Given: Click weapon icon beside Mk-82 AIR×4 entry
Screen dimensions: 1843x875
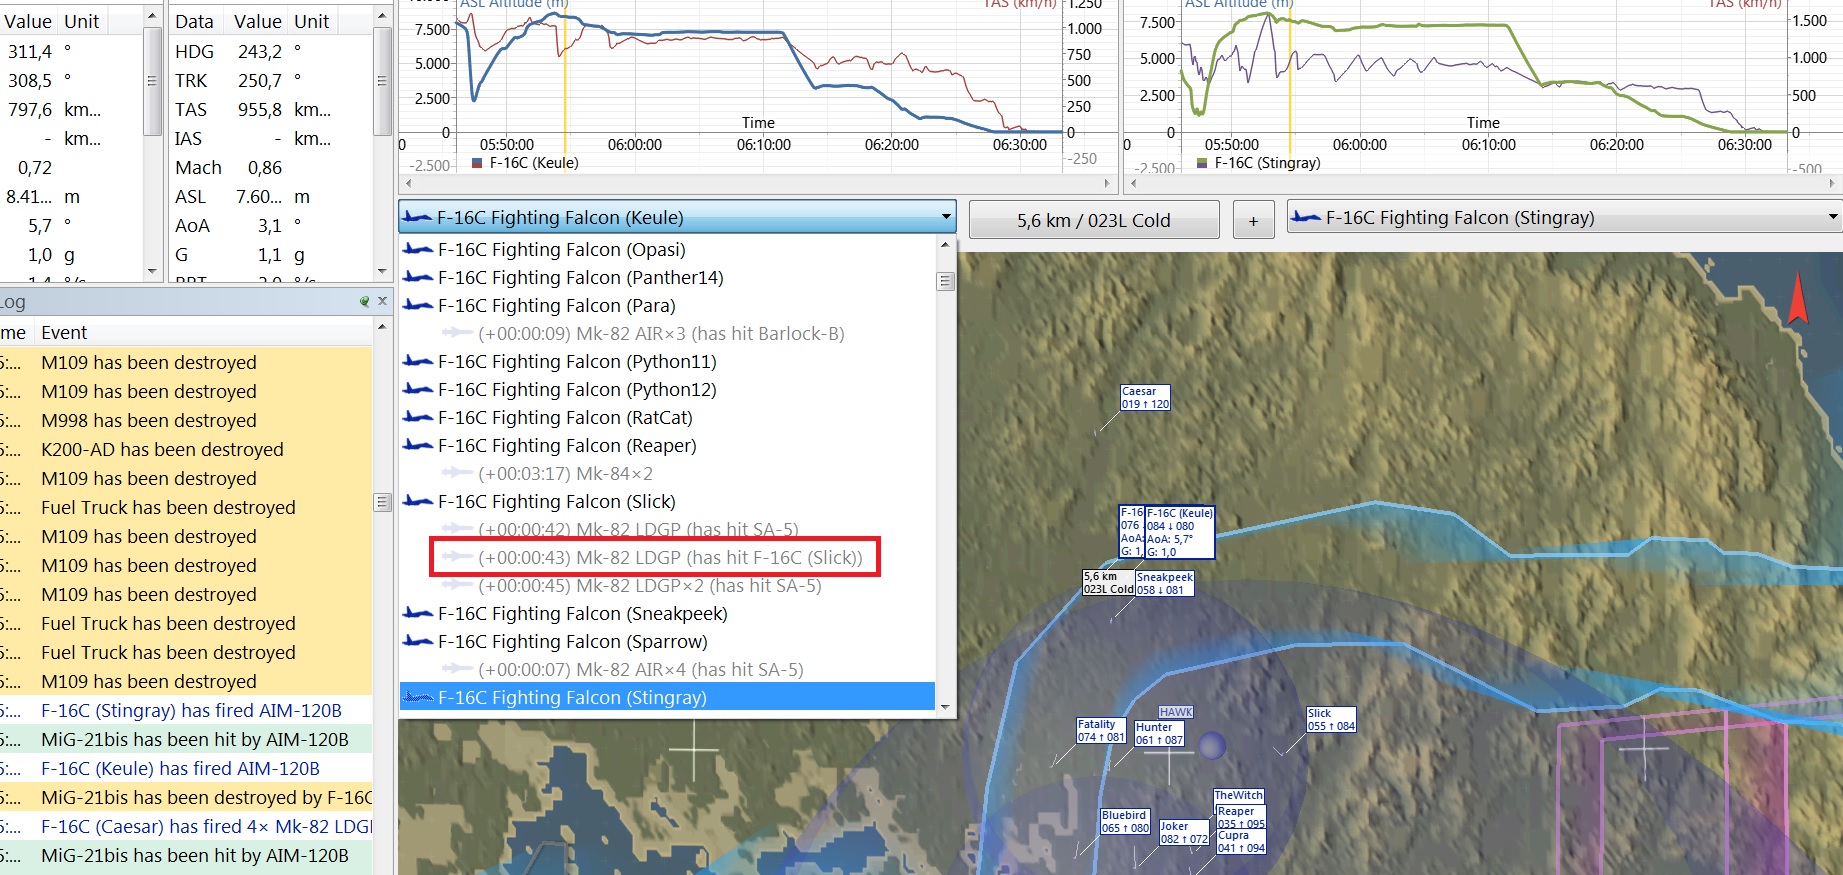Looking at the screenshot, I should tap(458, 669).
